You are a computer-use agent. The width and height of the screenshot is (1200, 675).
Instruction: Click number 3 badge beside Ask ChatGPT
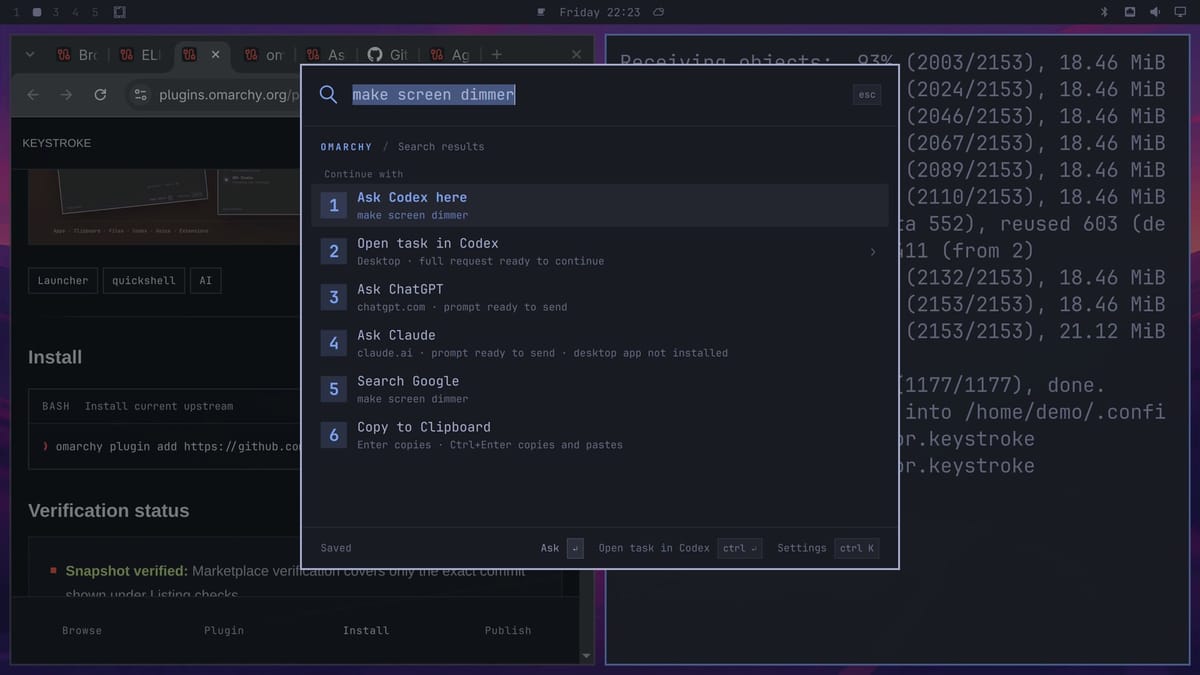334,297
